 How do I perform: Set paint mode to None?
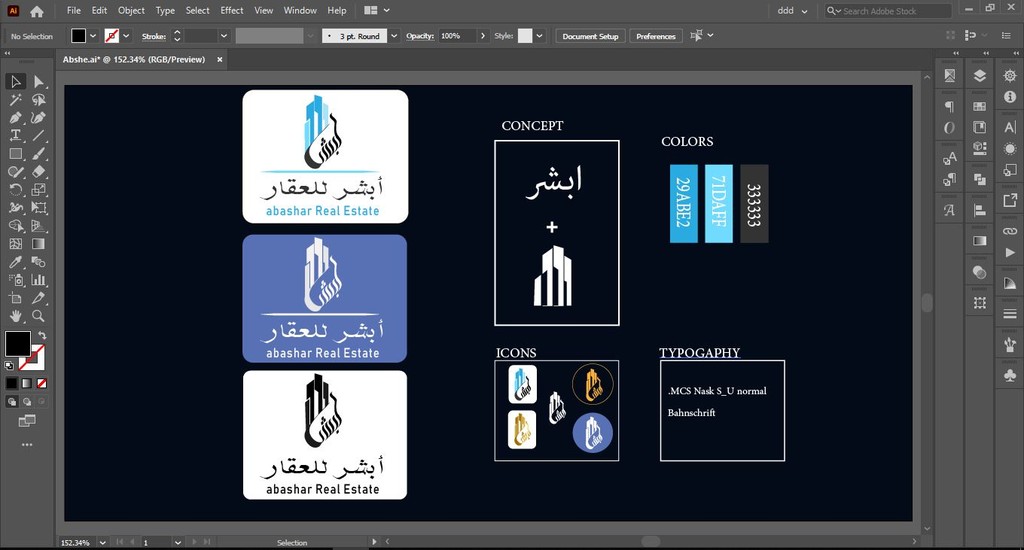(42, 383)
